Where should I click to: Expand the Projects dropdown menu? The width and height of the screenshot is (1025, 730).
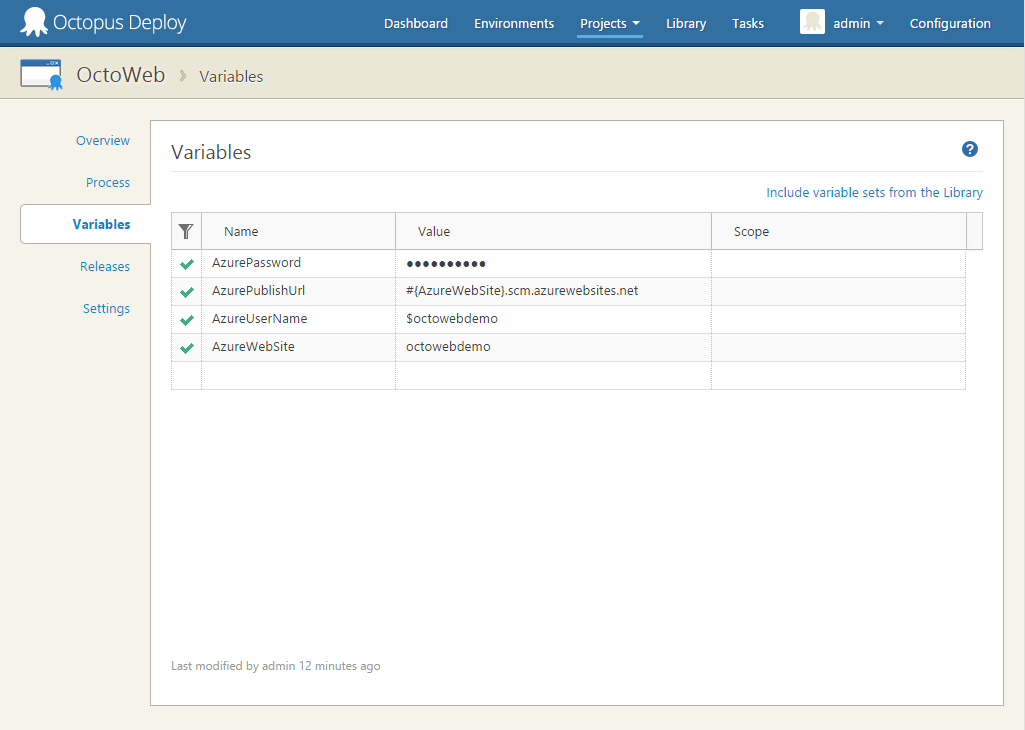point(609,23)
